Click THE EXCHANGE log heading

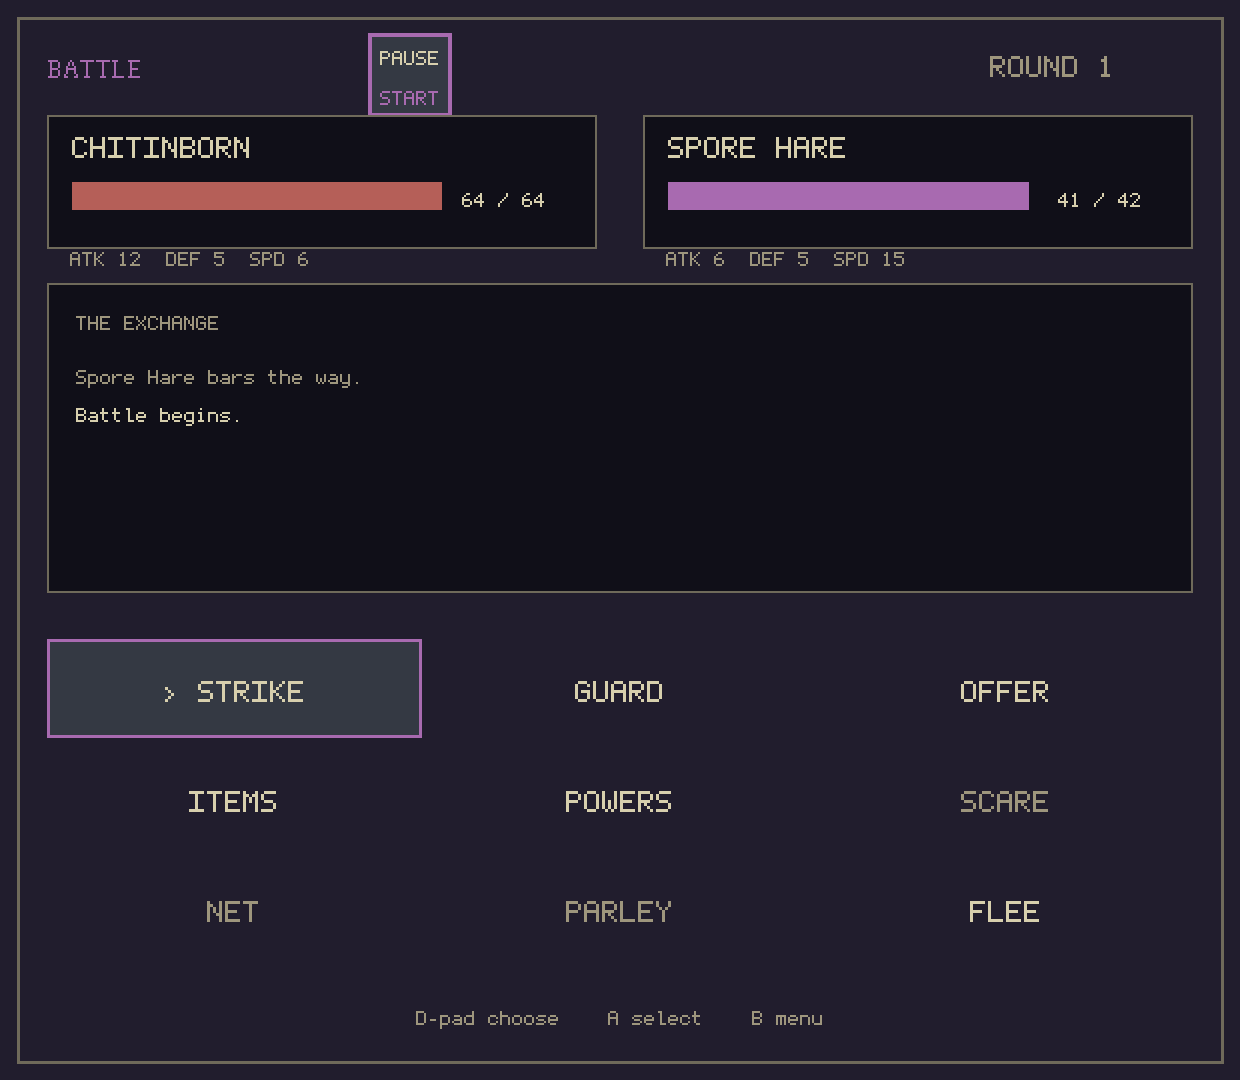[x=147, y=323]
